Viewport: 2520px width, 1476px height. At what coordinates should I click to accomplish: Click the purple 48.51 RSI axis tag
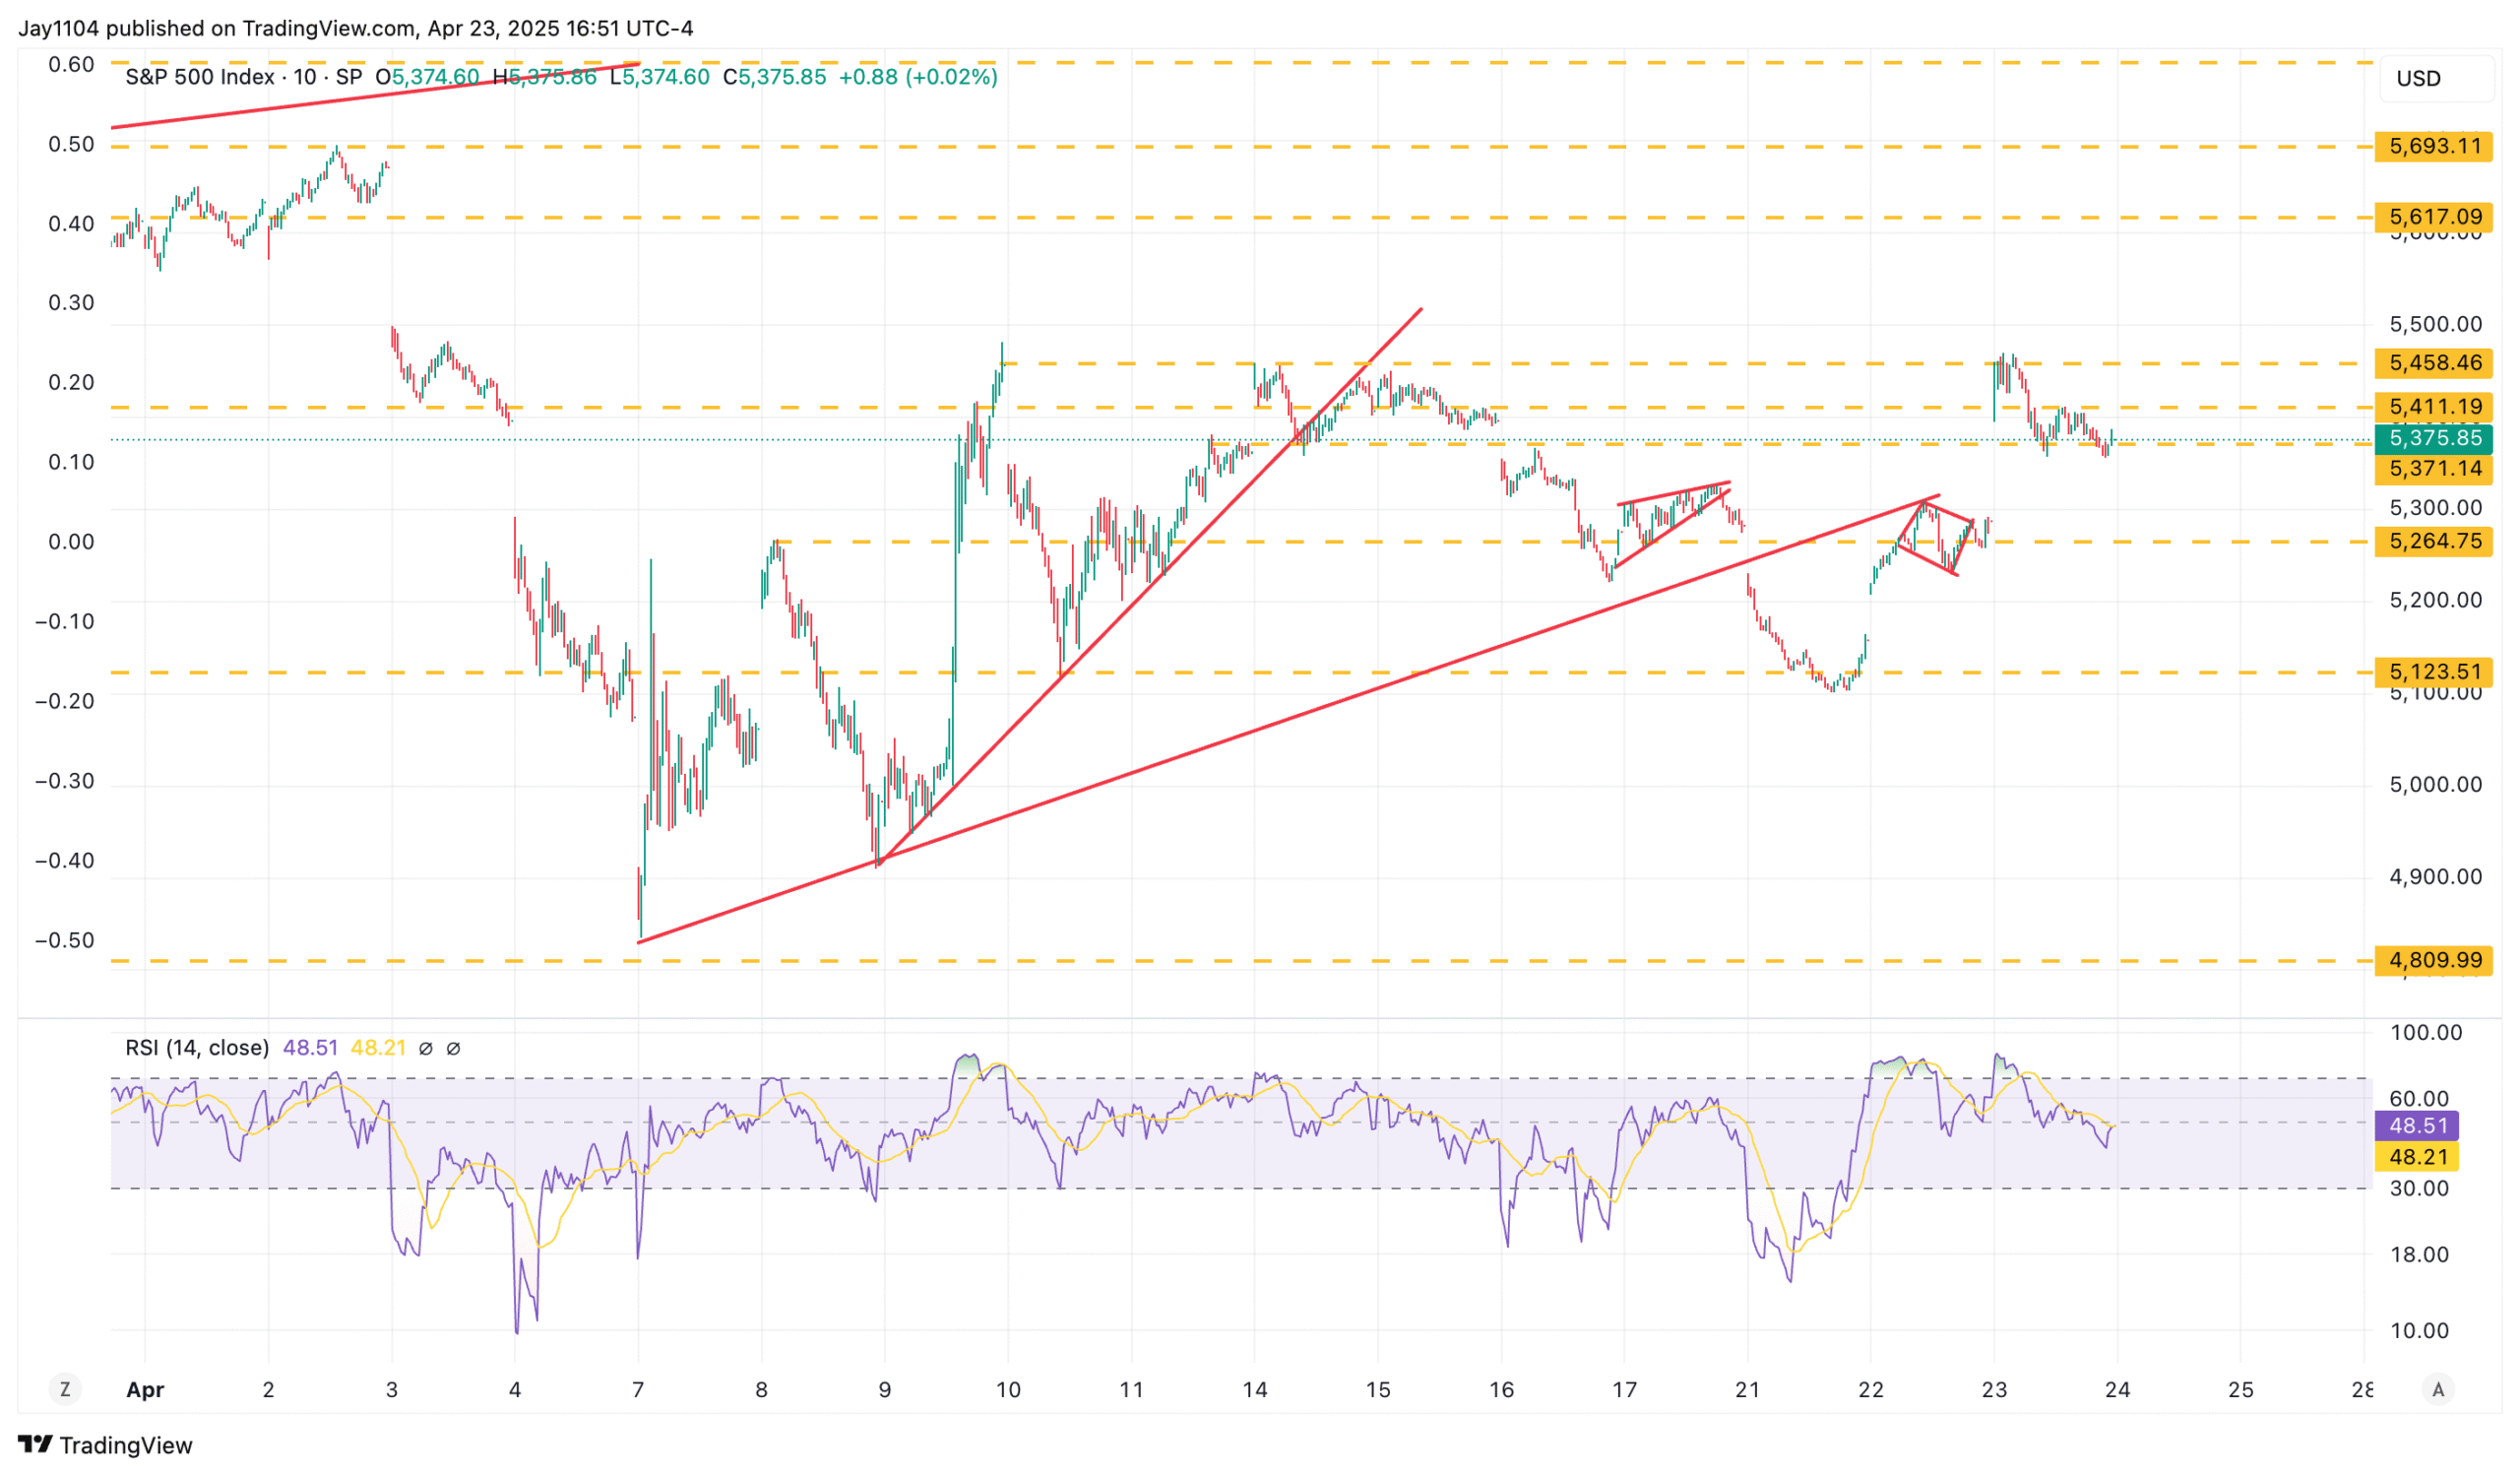(2418, 1126)
